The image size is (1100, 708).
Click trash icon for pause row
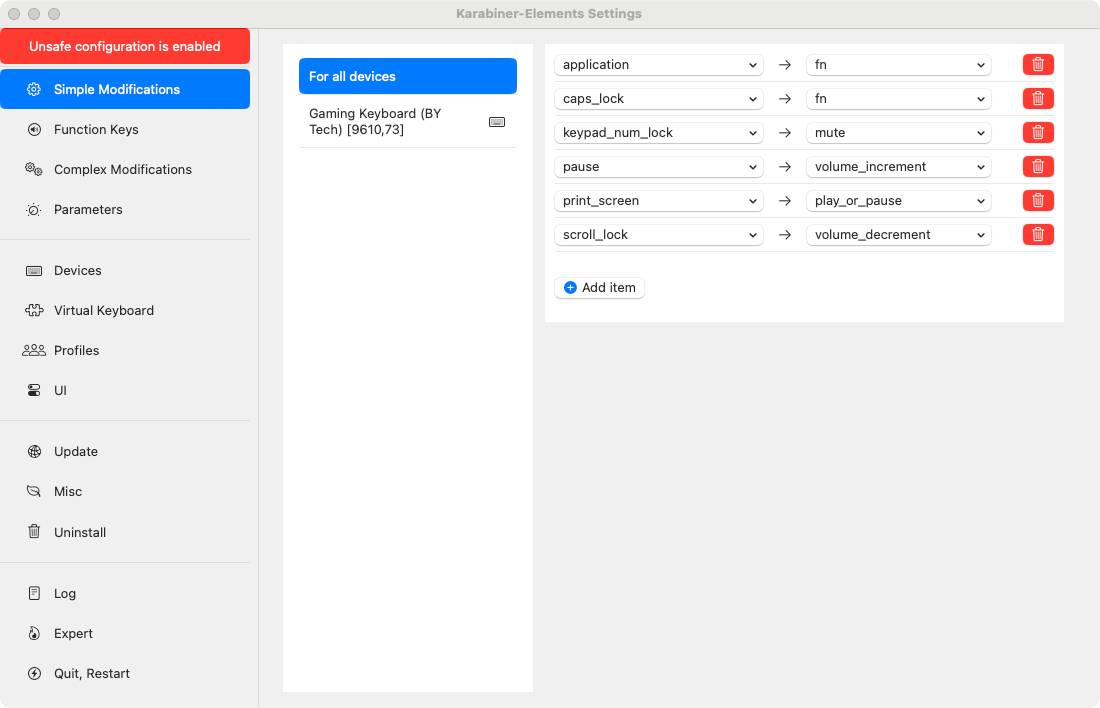coord(1038,166)
